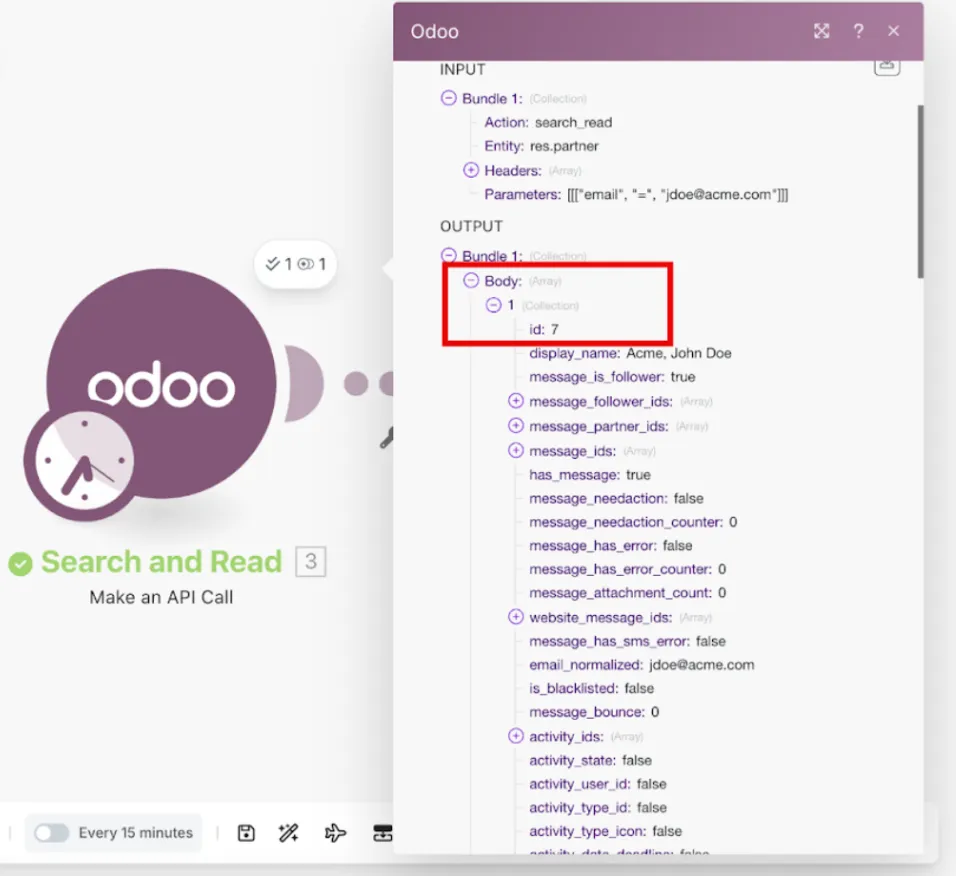Click the module number 3 badge
The image size is (956, 876).
311,561
